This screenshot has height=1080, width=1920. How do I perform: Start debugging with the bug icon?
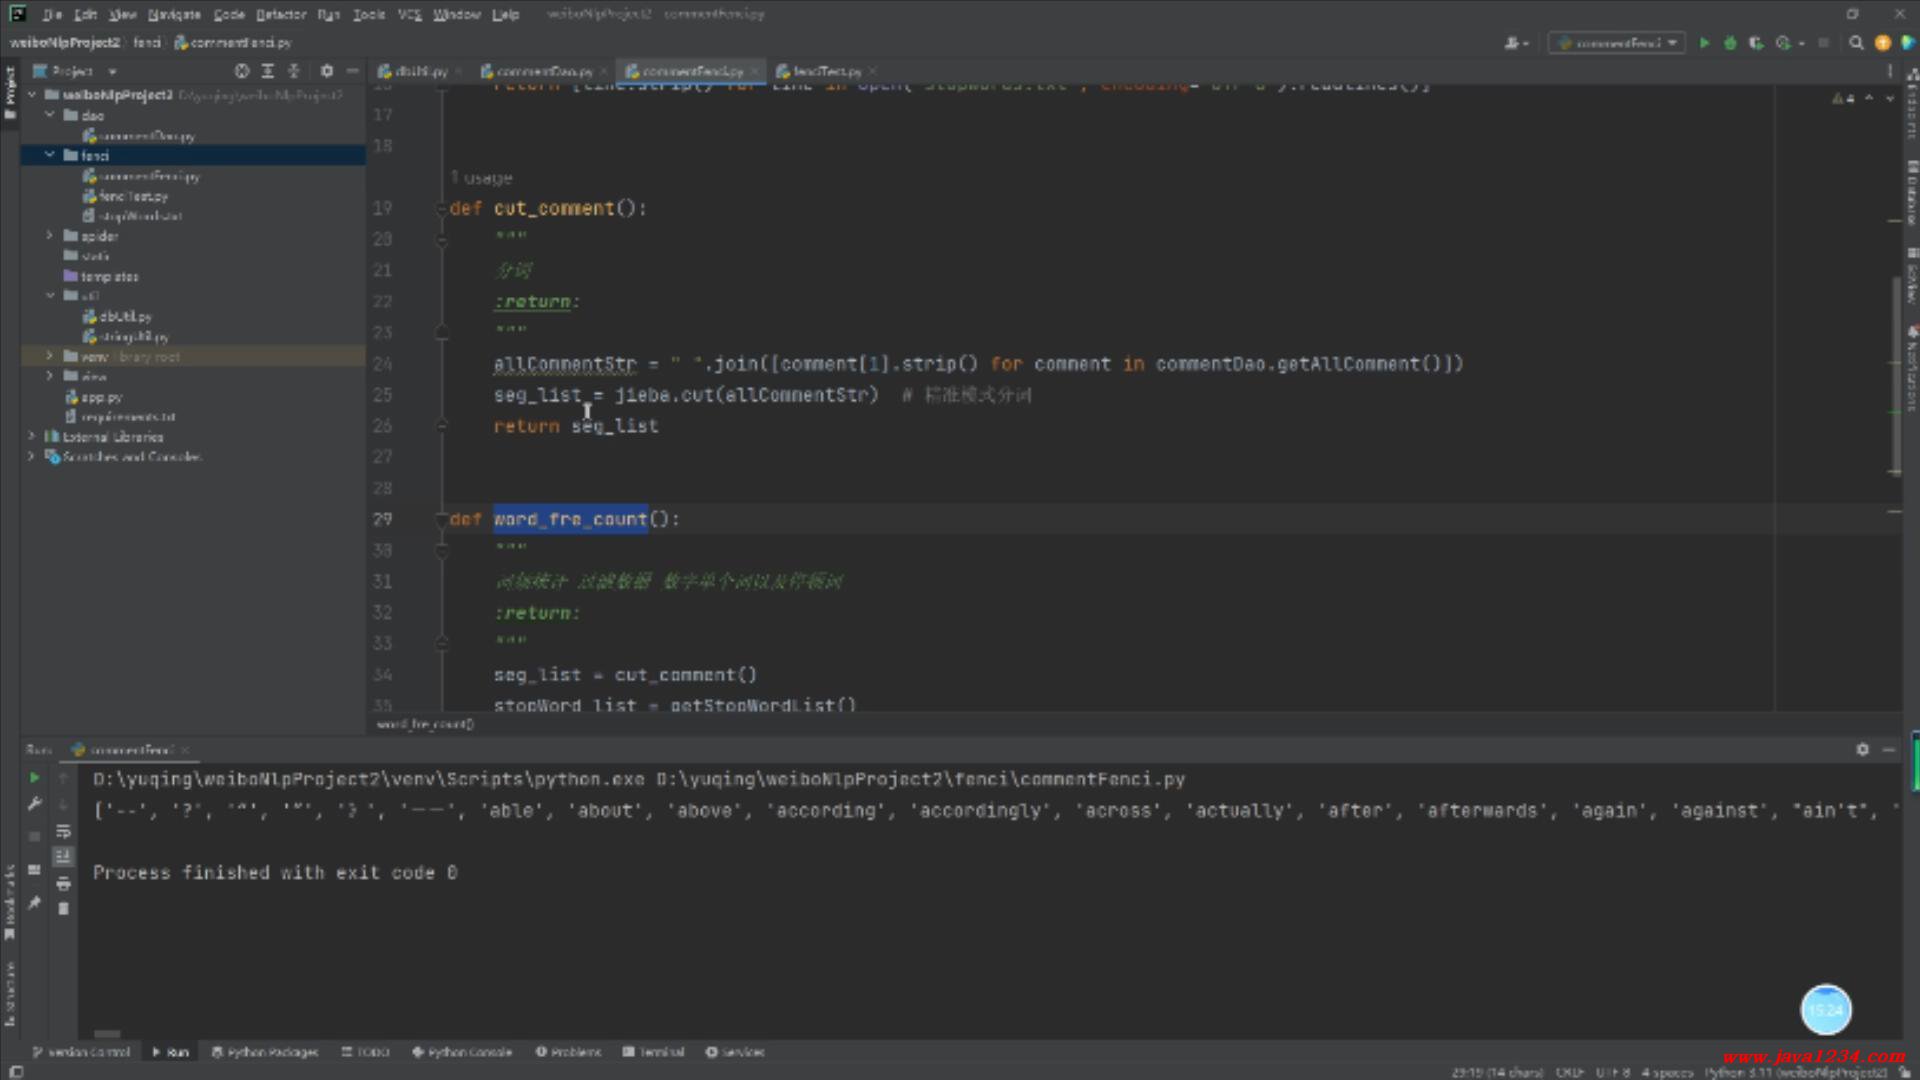(1730, 43)
